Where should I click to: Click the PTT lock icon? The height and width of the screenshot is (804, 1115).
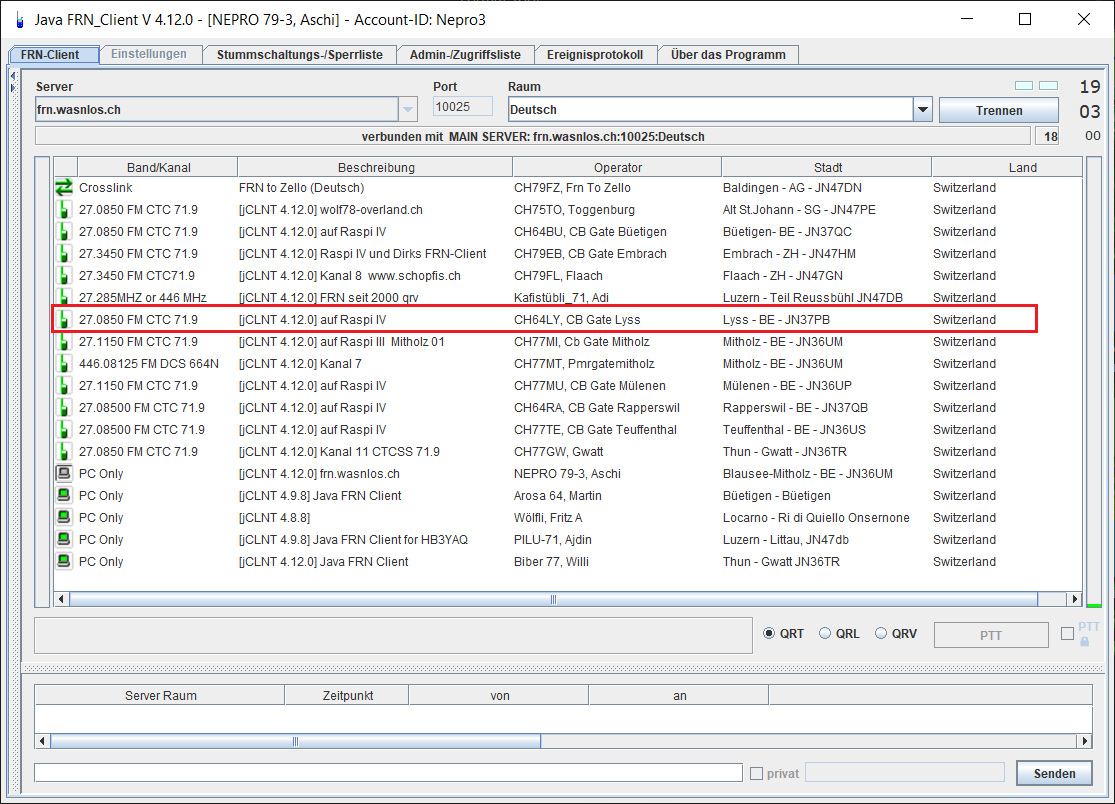[1084, 641]
